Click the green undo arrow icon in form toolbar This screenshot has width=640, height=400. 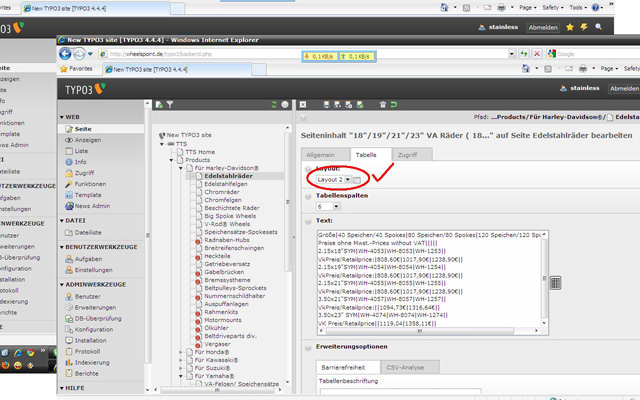pos(393,105)
